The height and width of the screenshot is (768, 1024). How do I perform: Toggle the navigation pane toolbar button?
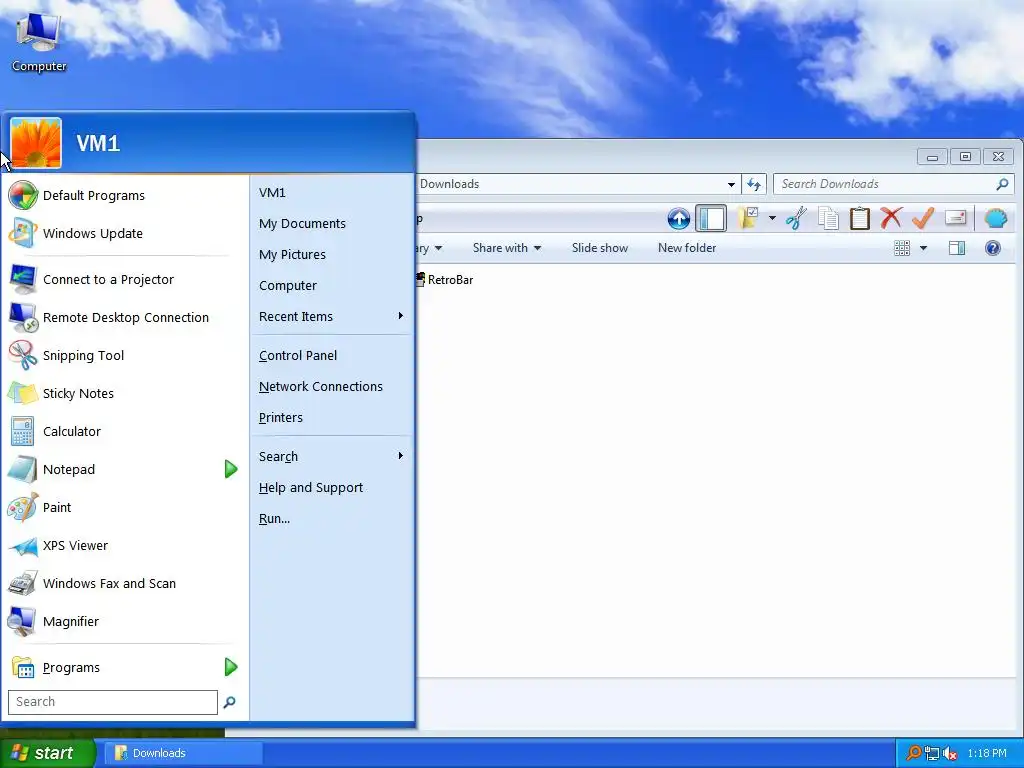(711, 218)
